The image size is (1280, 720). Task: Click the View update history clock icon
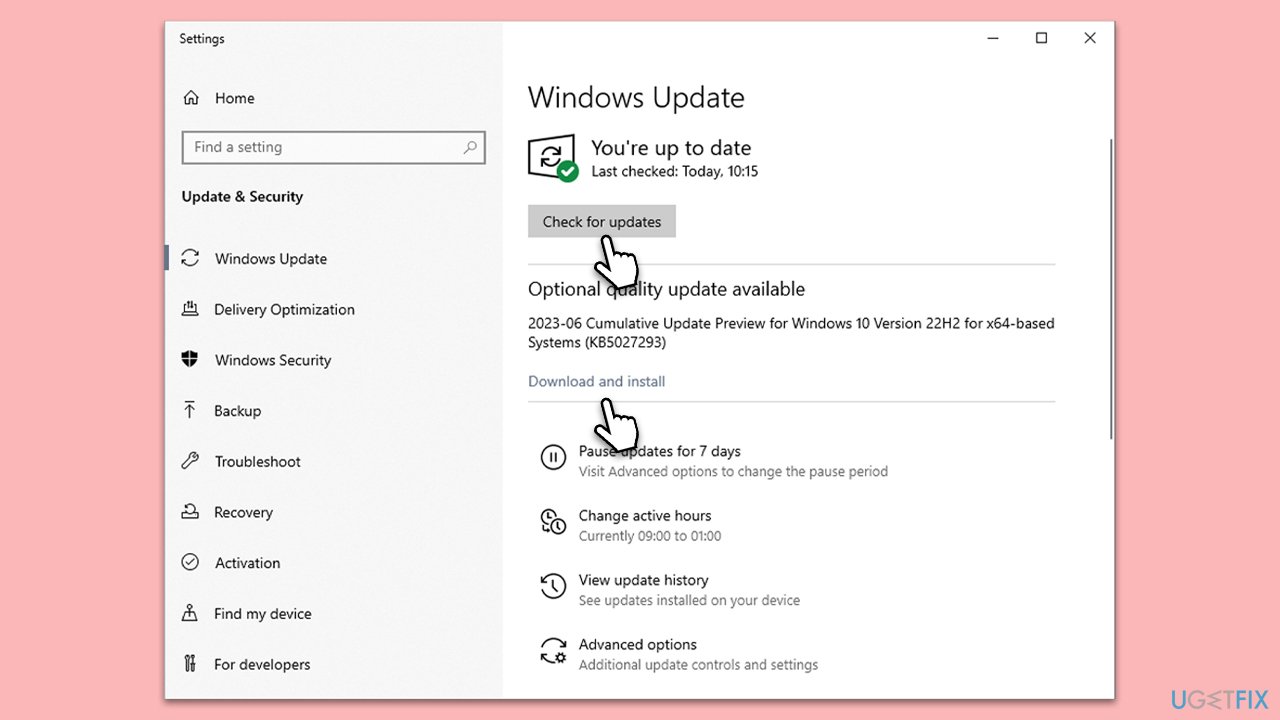553,586
